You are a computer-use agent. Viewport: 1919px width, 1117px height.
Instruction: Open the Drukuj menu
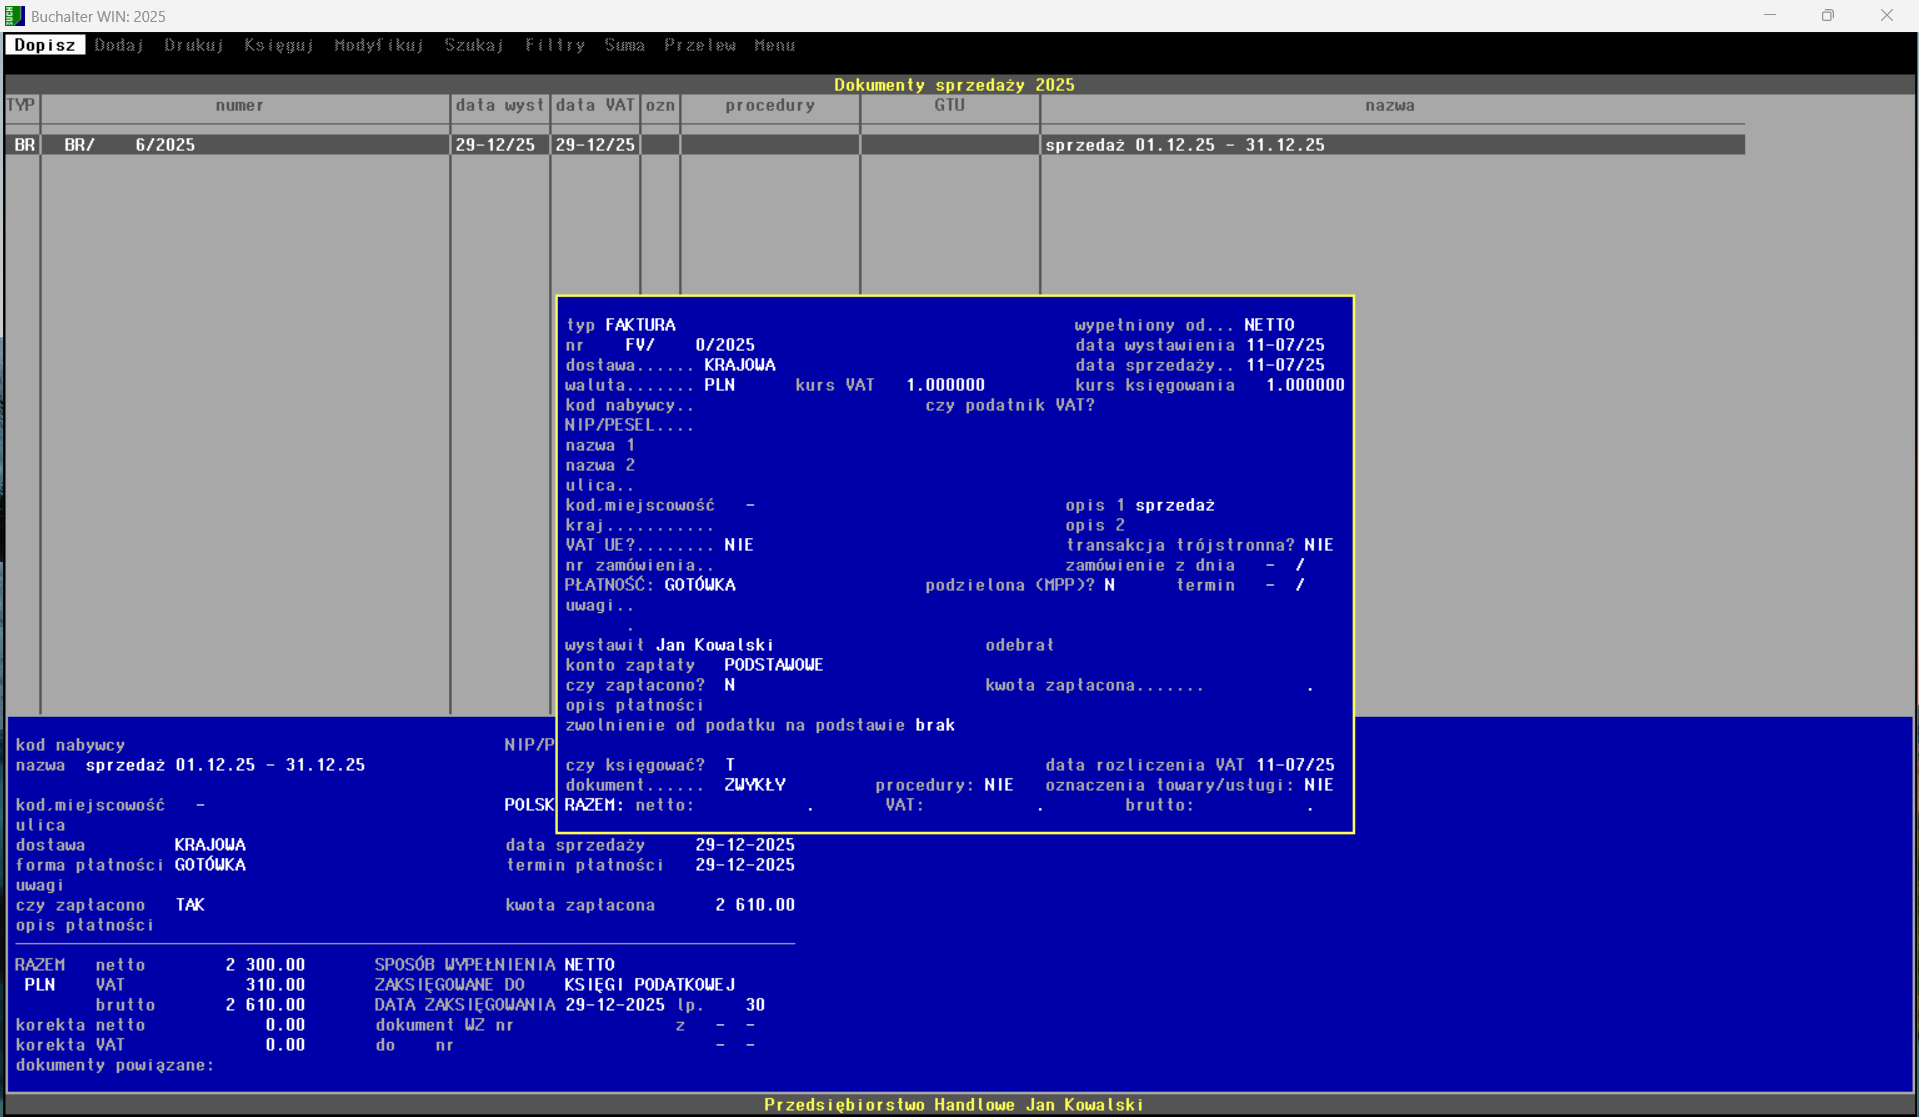tap(194, 45)
